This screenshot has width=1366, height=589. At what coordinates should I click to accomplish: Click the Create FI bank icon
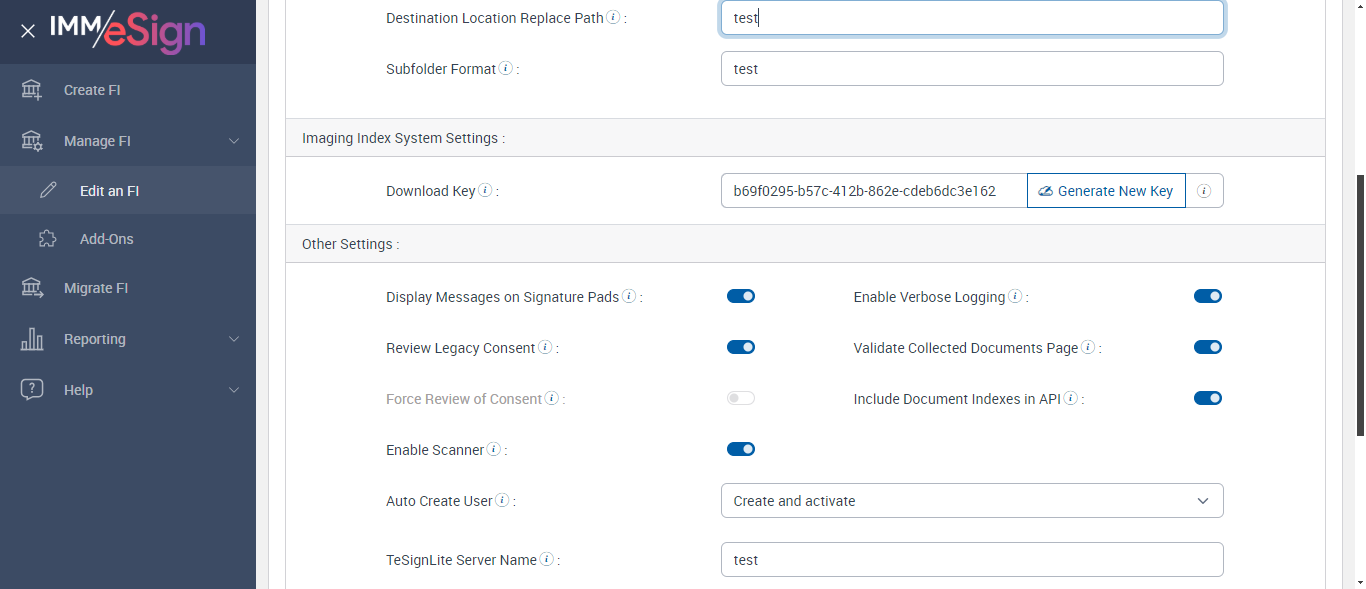coord(32,90)
